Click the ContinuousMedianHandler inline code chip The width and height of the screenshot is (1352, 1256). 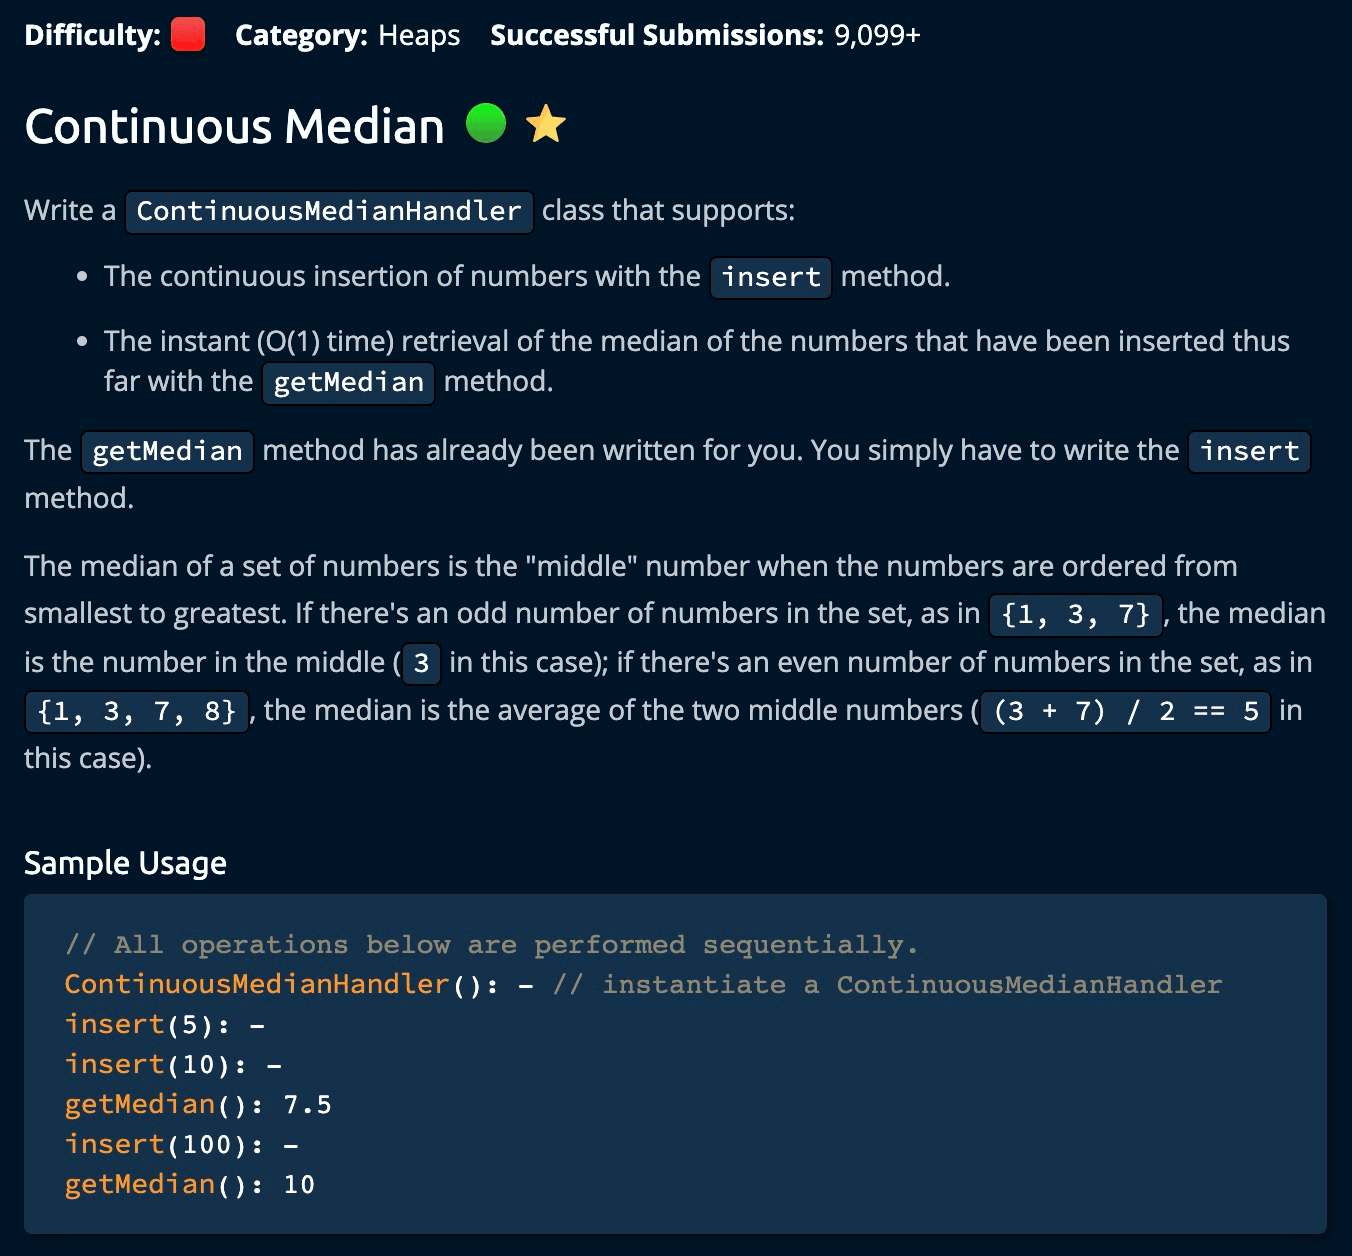[x=329, y=211]
